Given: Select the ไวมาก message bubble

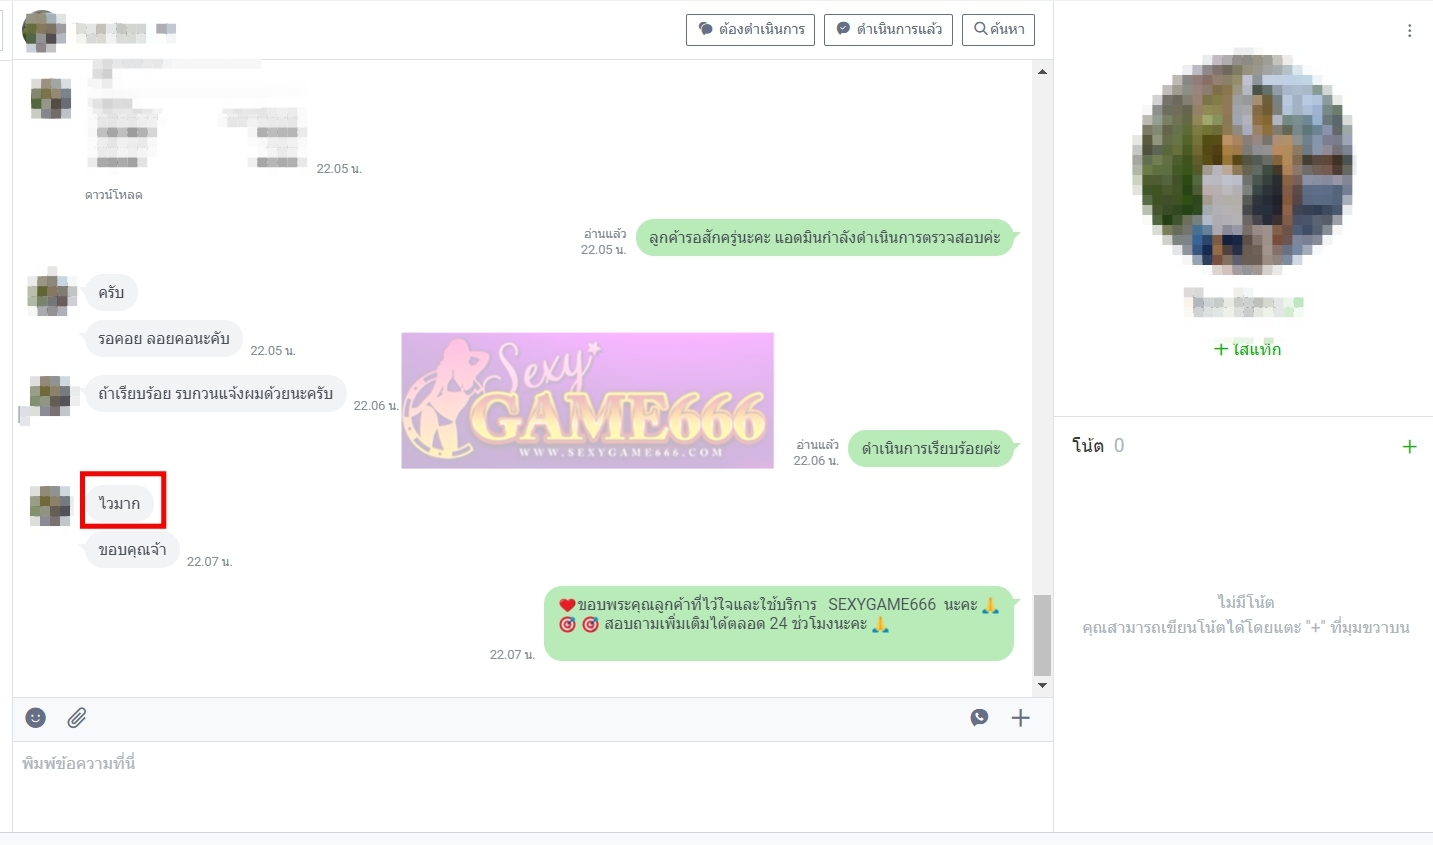Looking at the screenshot, I should [x=120, y=503].
